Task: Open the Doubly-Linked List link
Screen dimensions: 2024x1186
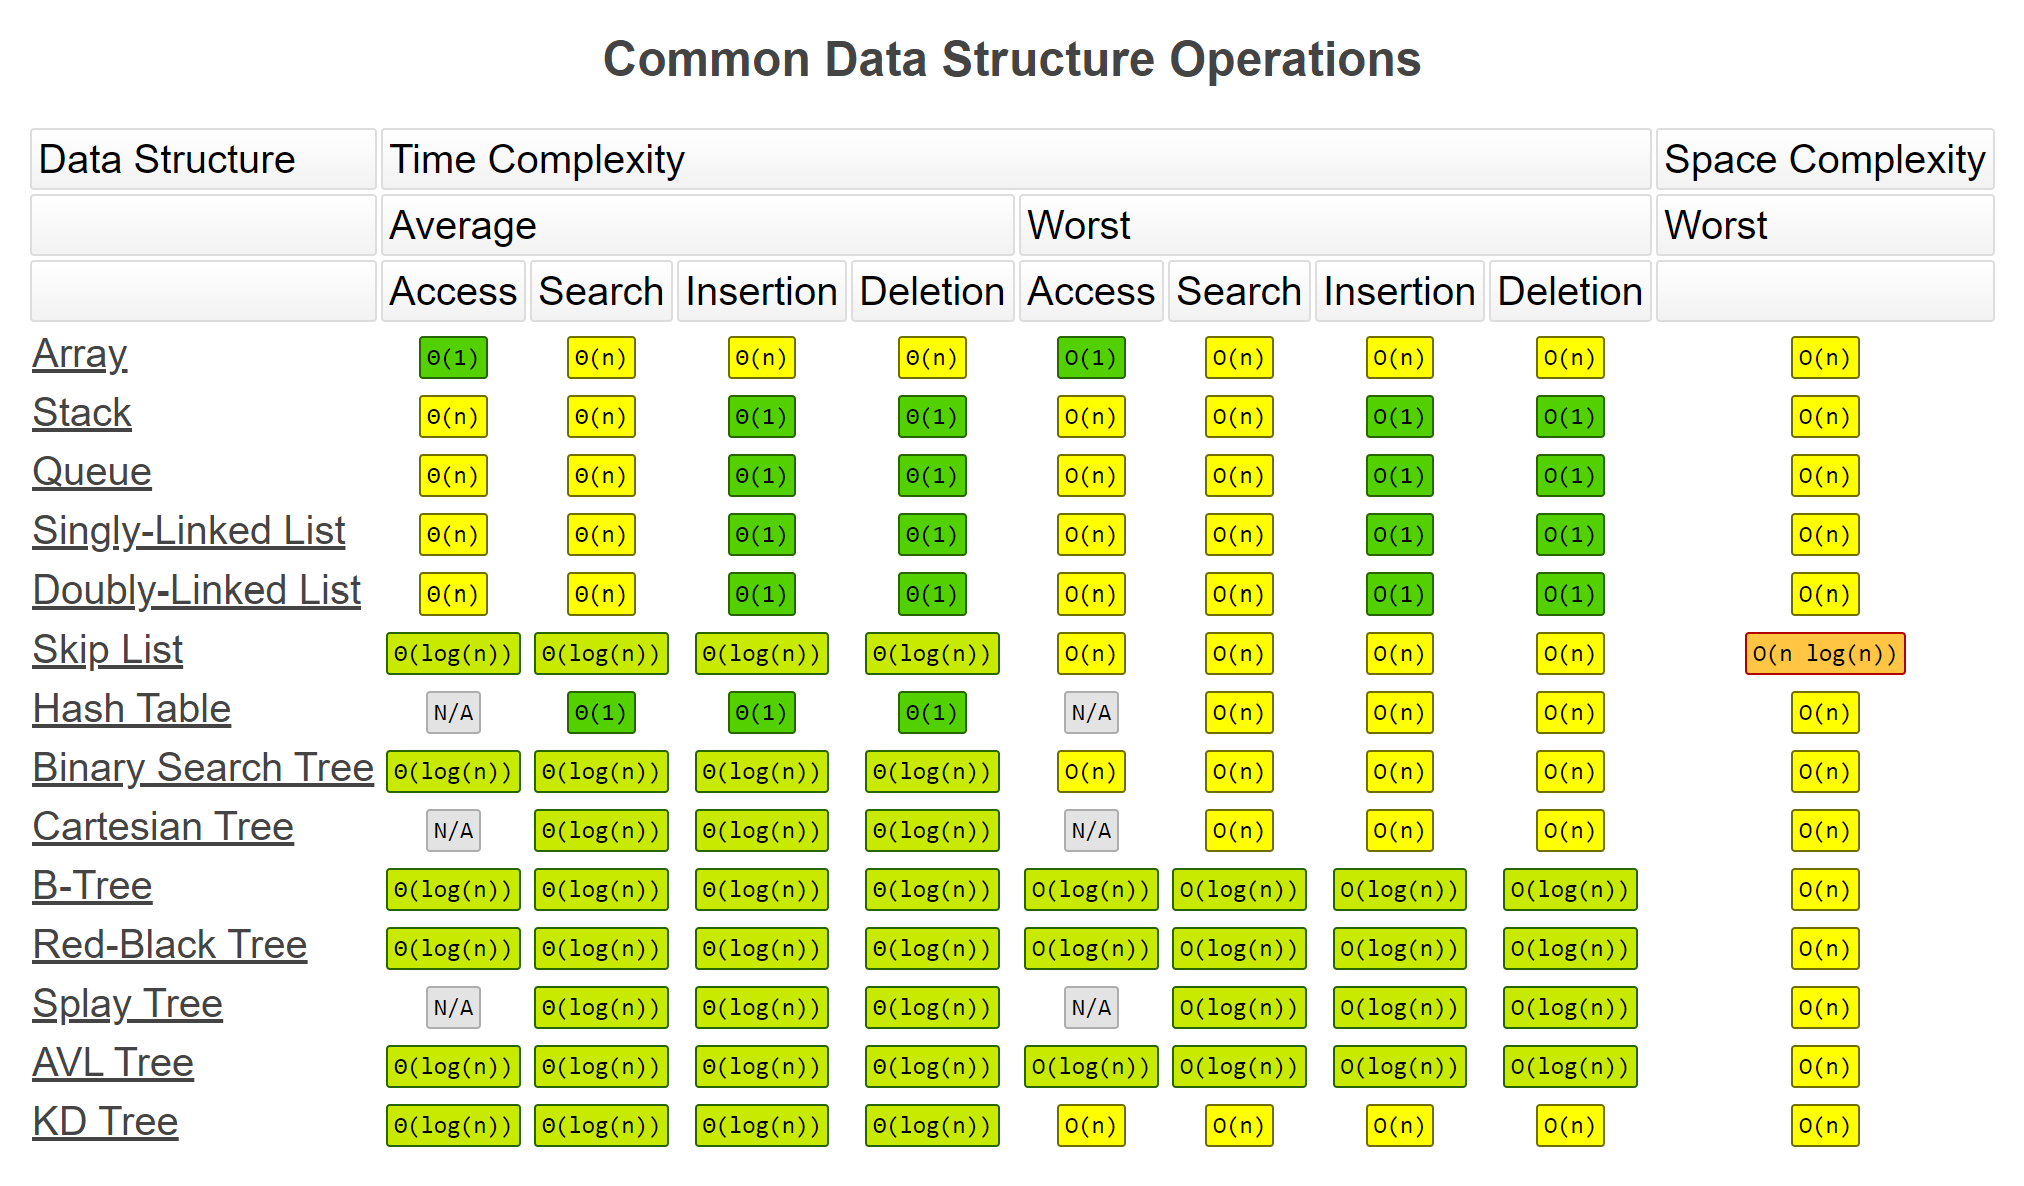Action: tap(196, 590)
